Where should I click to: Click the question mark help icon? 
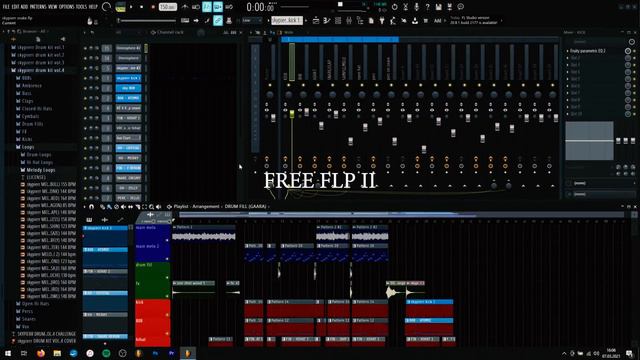click(427, 7)
